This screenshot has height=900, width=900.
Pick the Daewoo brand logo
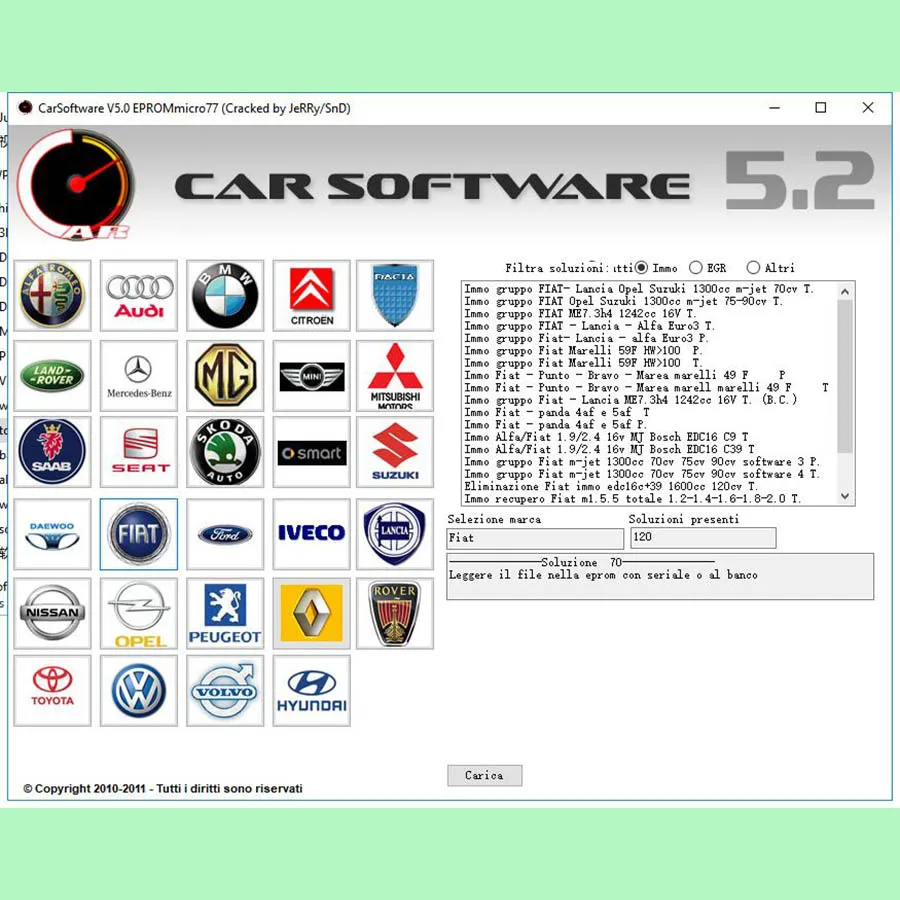click(x=52, y=534)
